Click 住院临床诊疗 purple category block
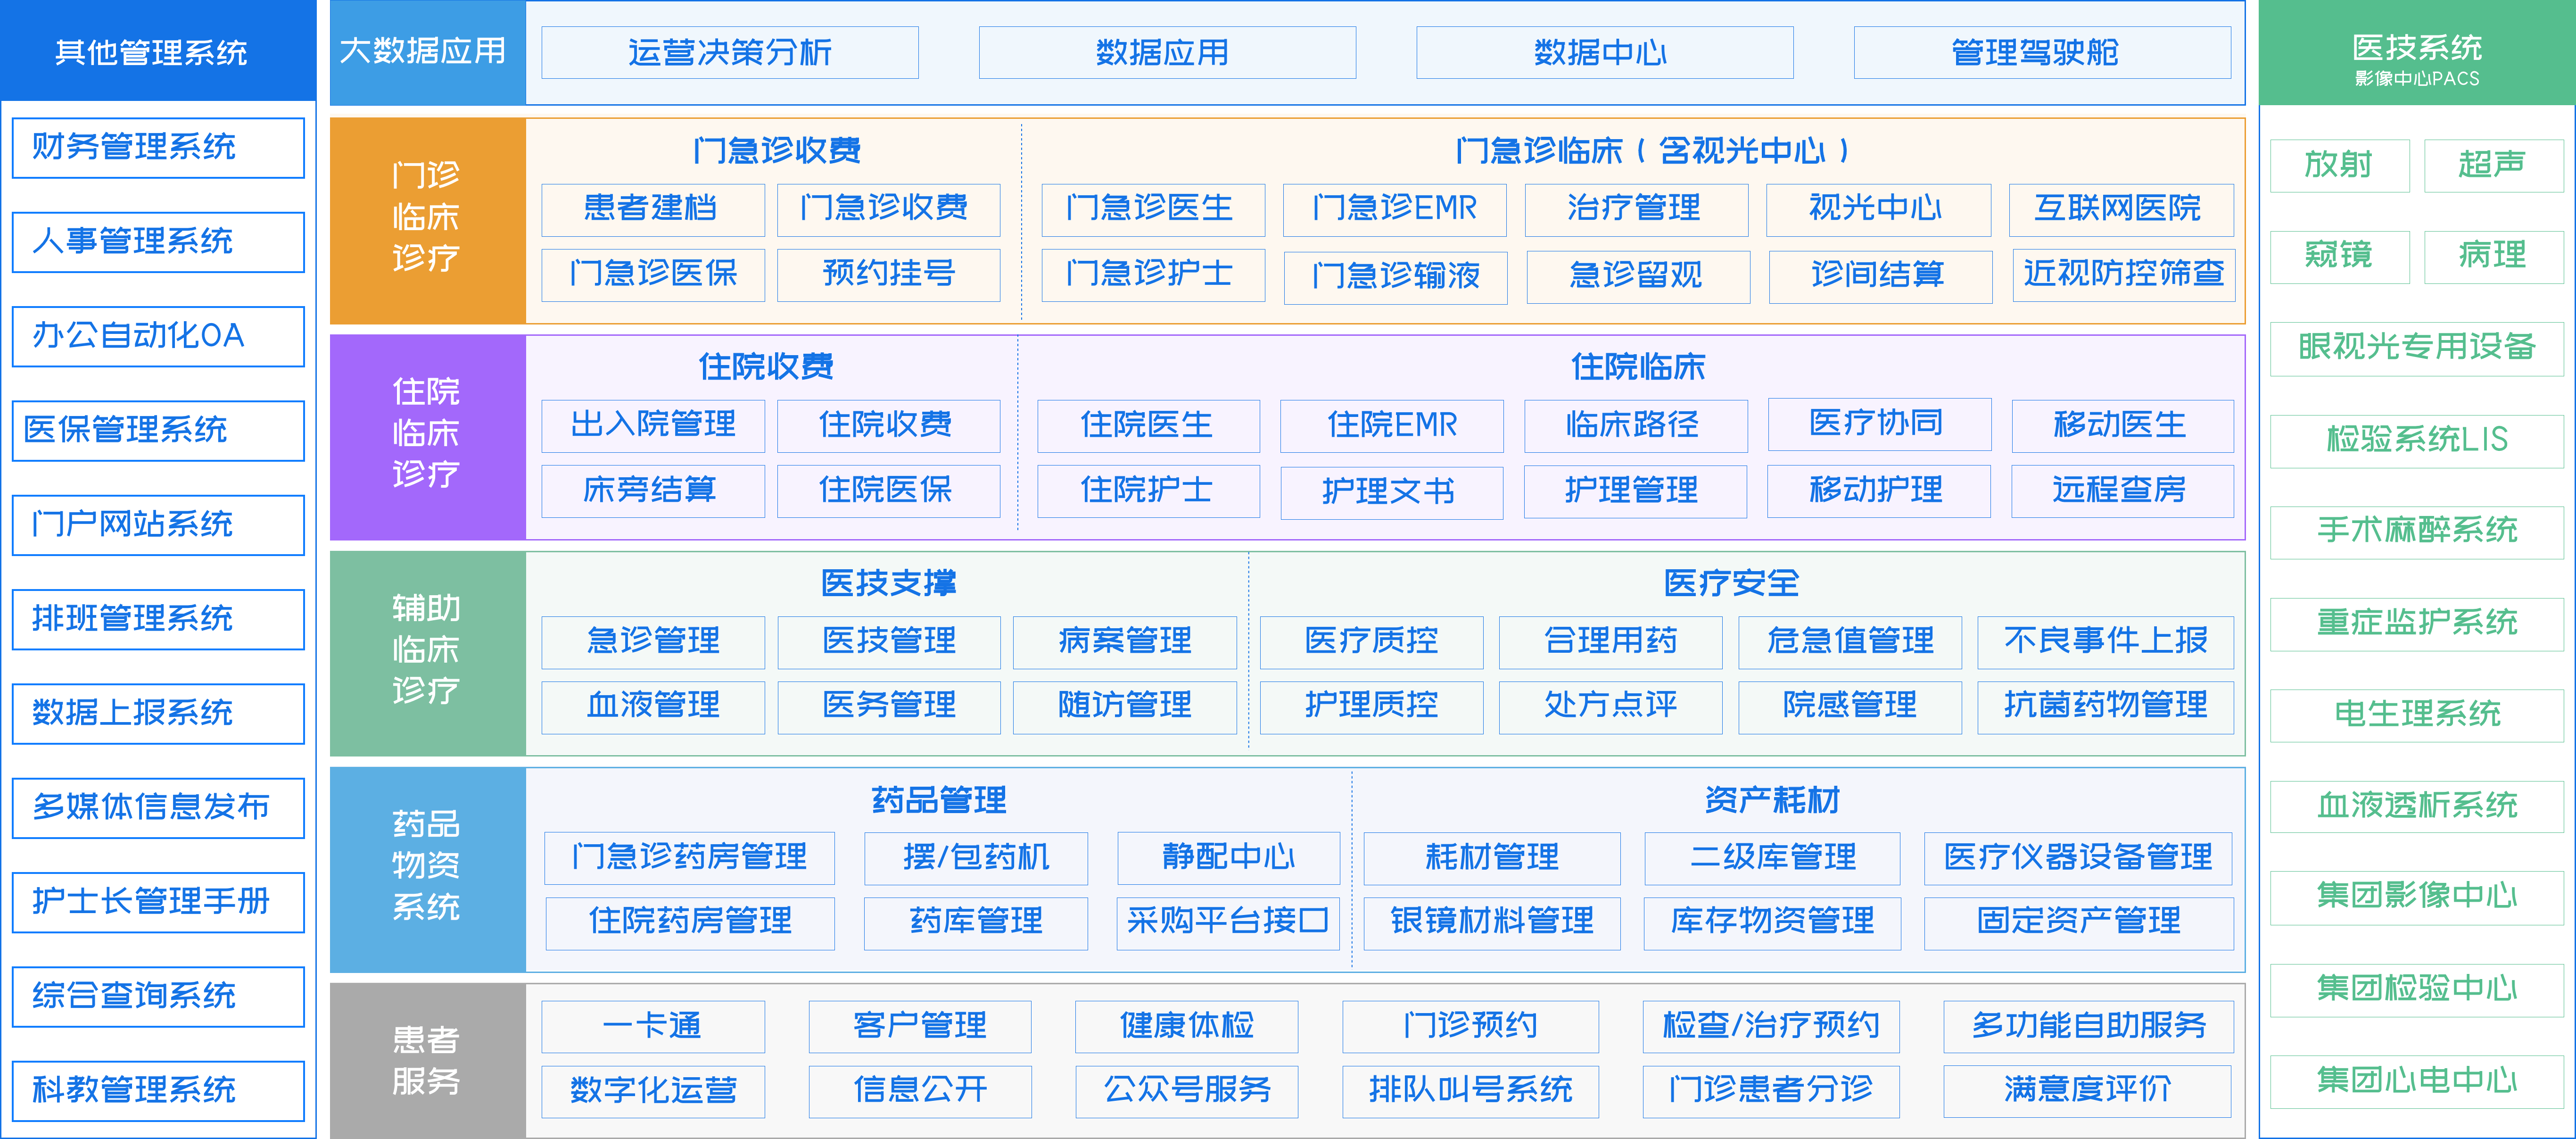Screen dimensions: 2576x1139 (427, 437)
